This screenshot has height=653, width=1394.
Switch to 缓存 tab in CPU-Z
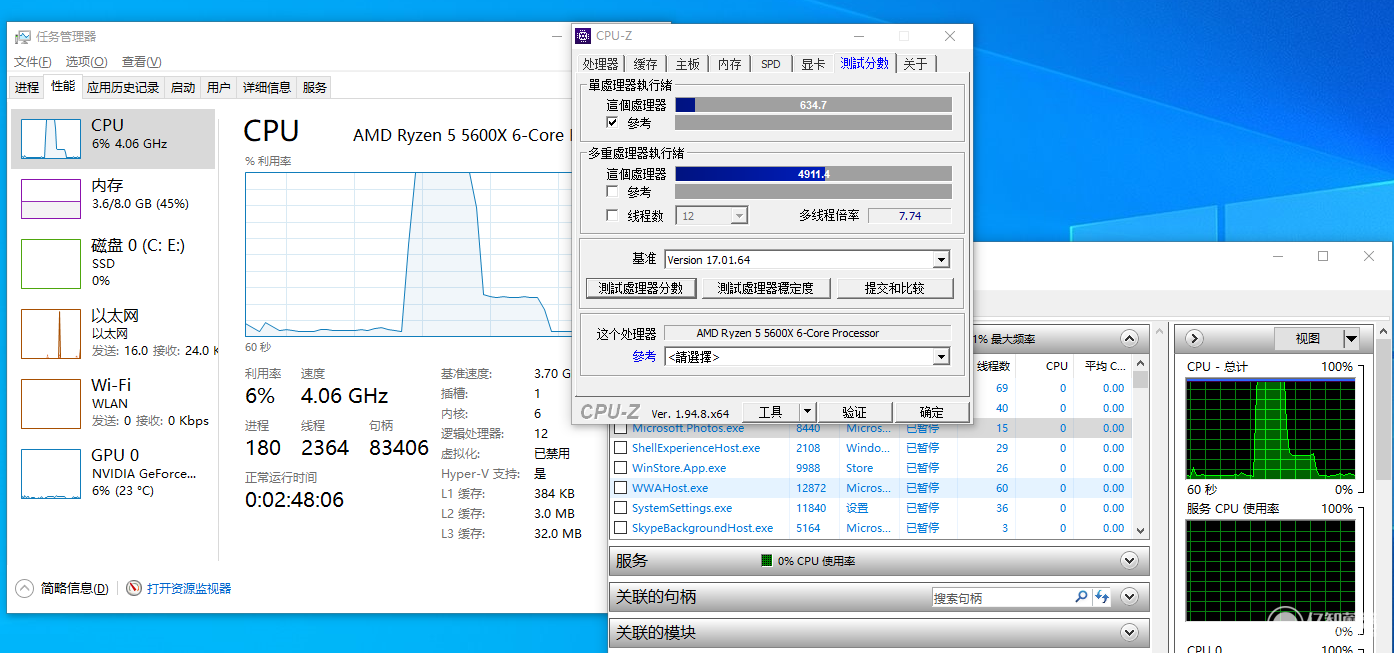(x=646, y=64)
